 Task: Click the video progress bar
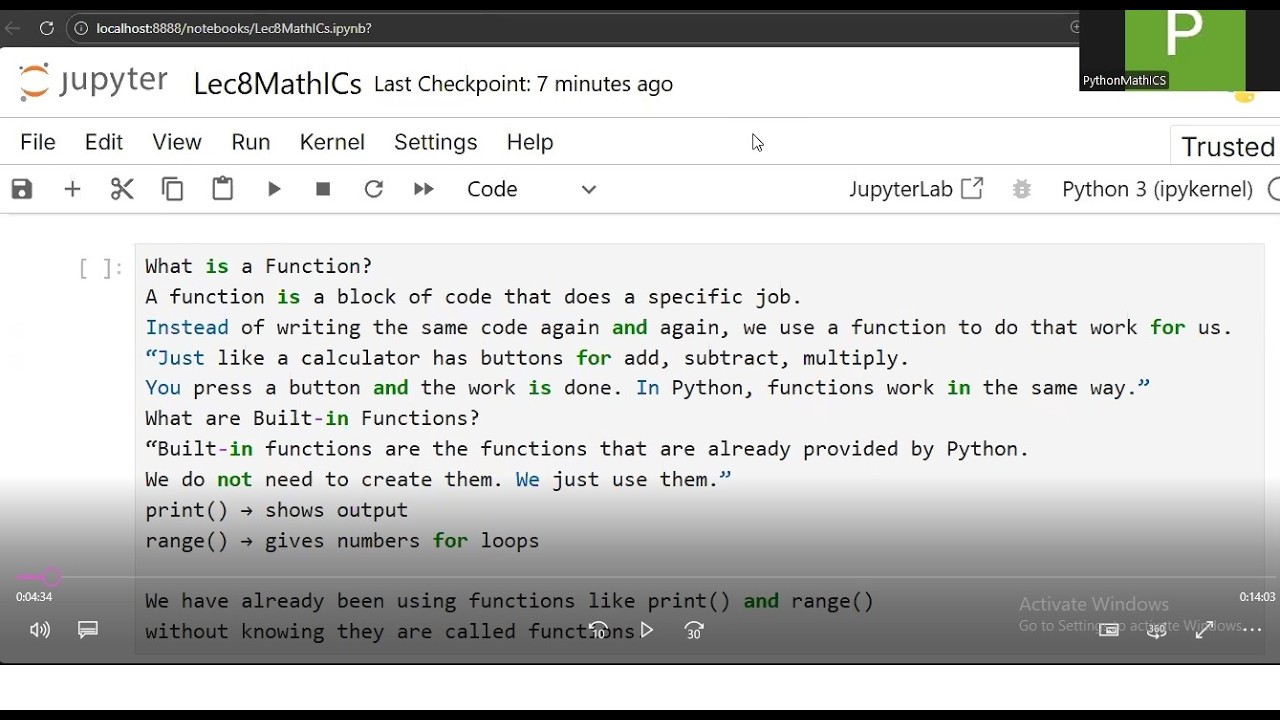pos(640,577)
